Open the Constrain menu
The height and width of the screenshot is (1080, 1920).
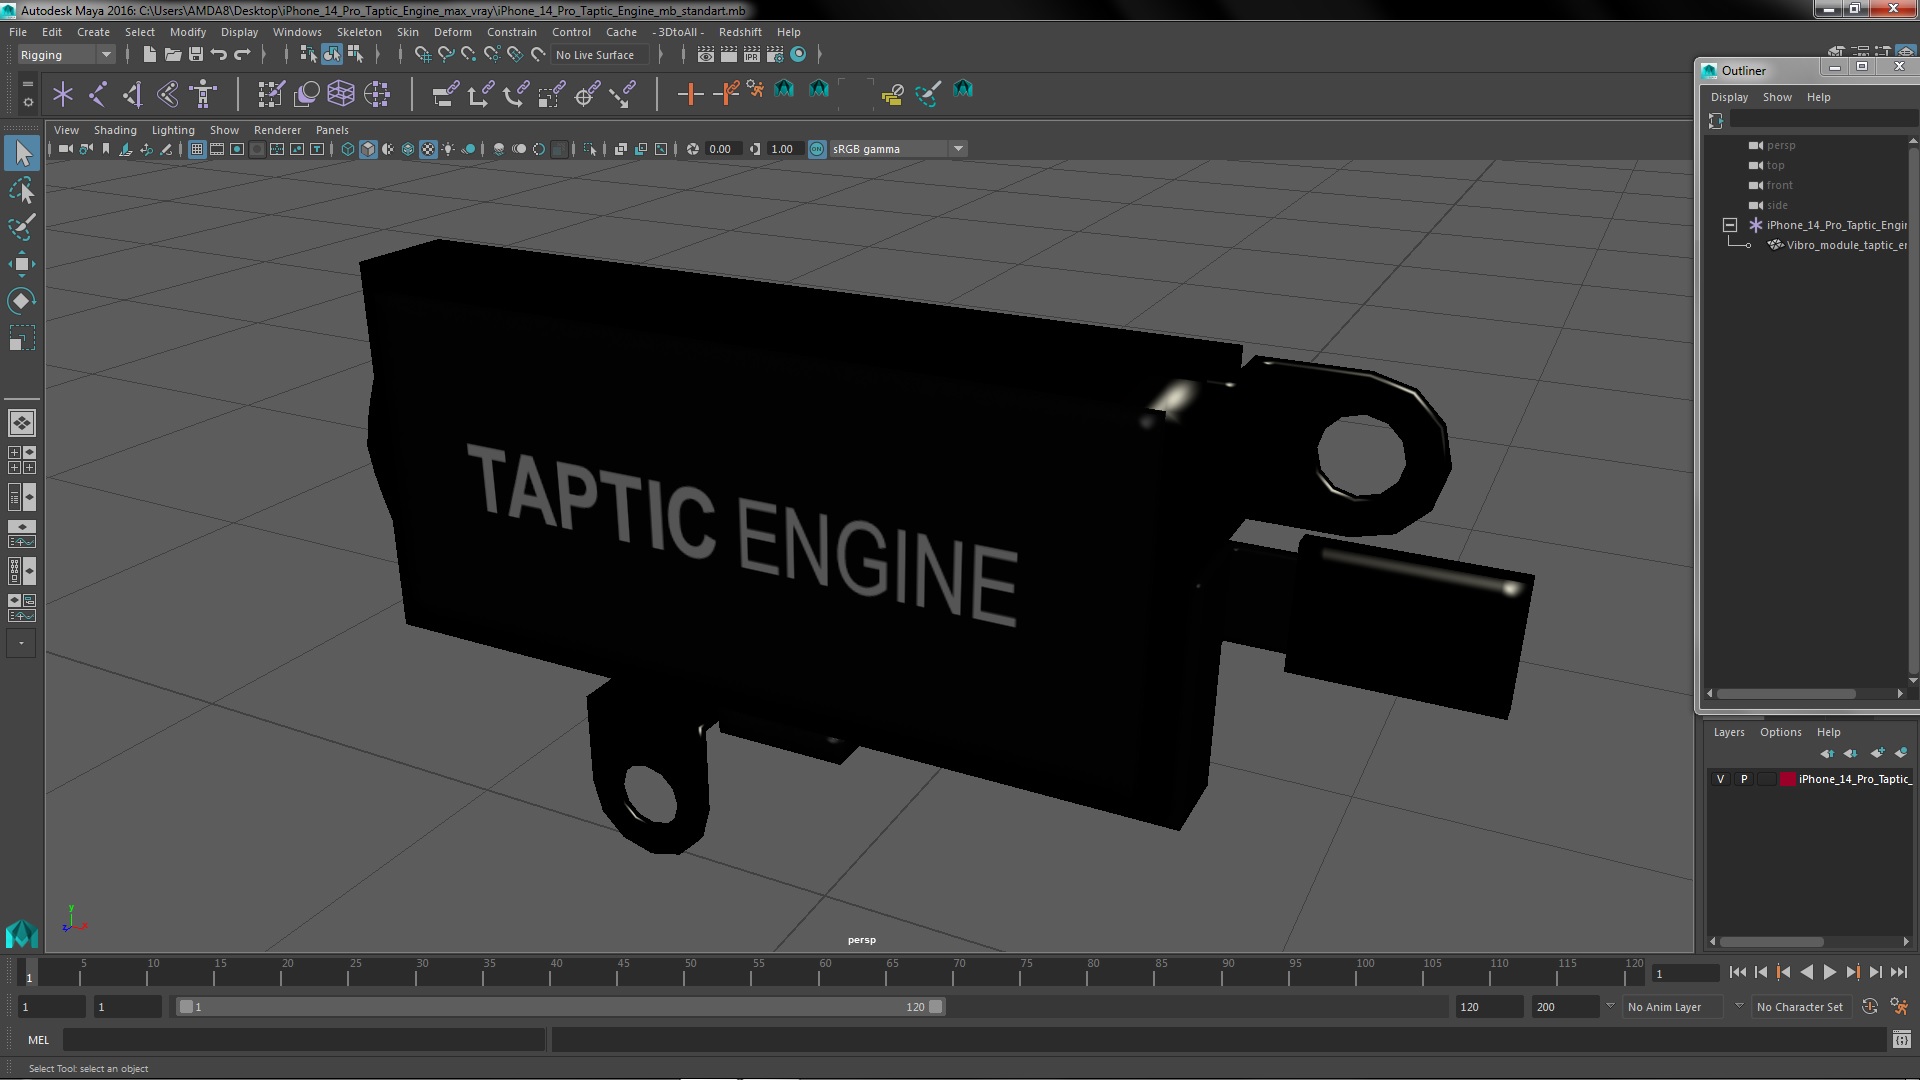511,32
